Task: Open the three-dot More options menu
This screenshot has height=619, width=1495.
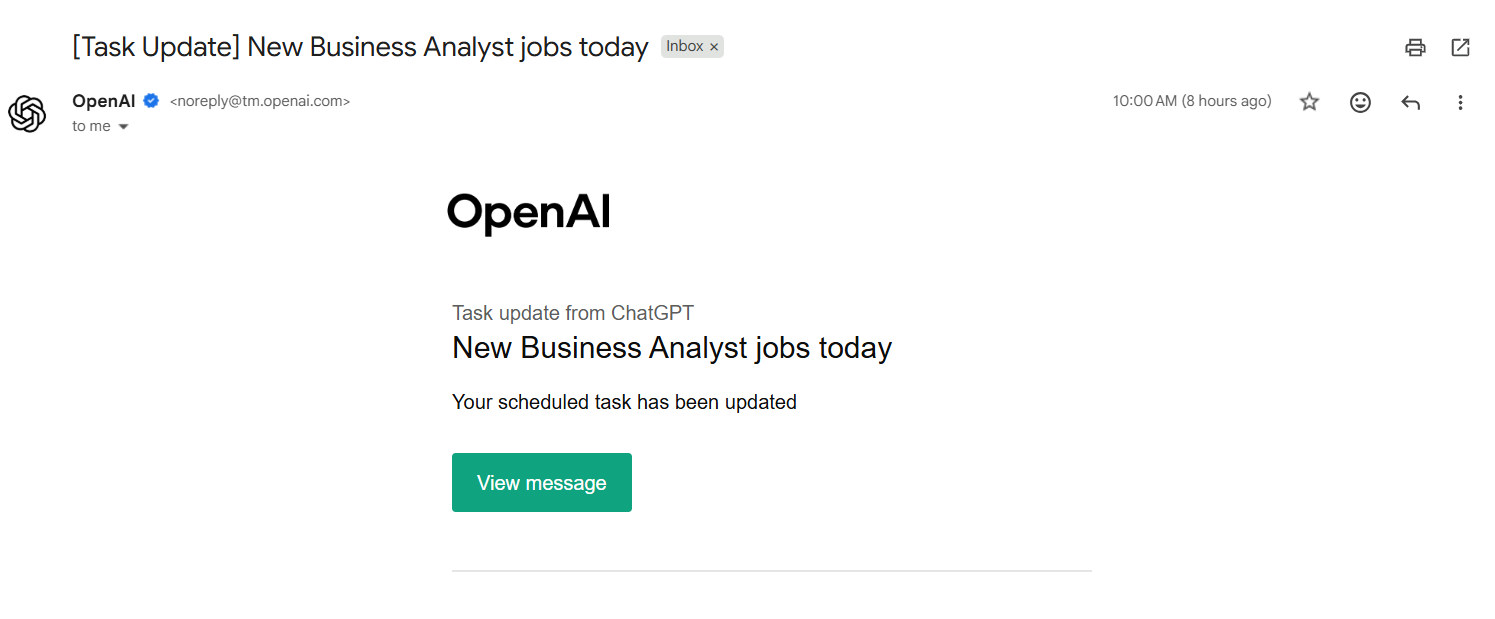Action: [1460, 101]
